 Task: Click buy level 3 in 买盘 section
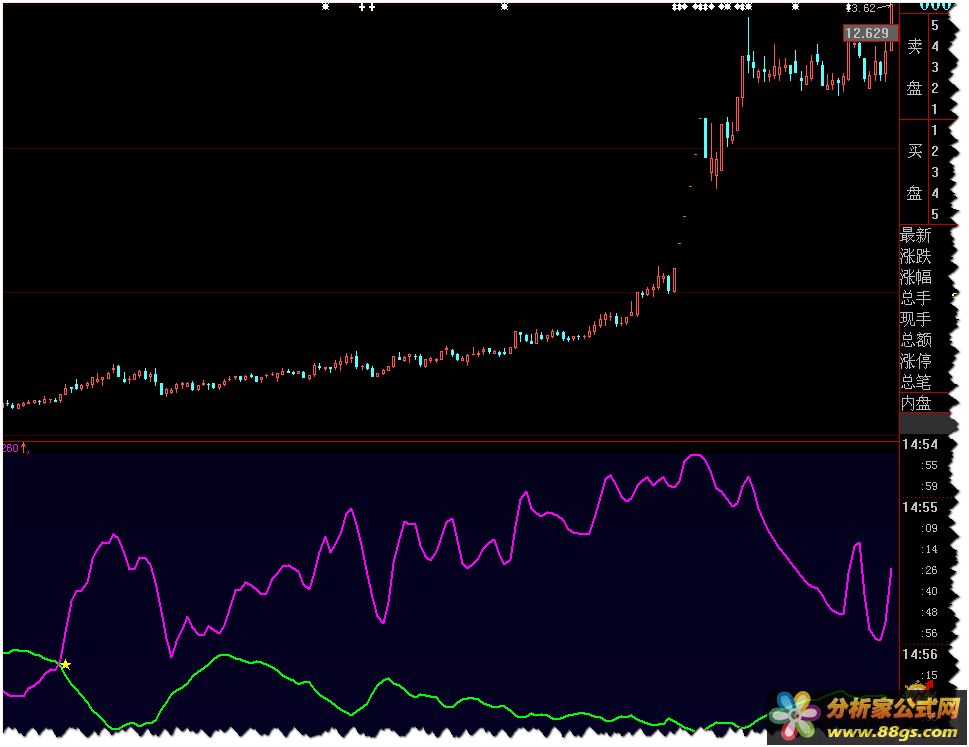click(x=935, y=172)
